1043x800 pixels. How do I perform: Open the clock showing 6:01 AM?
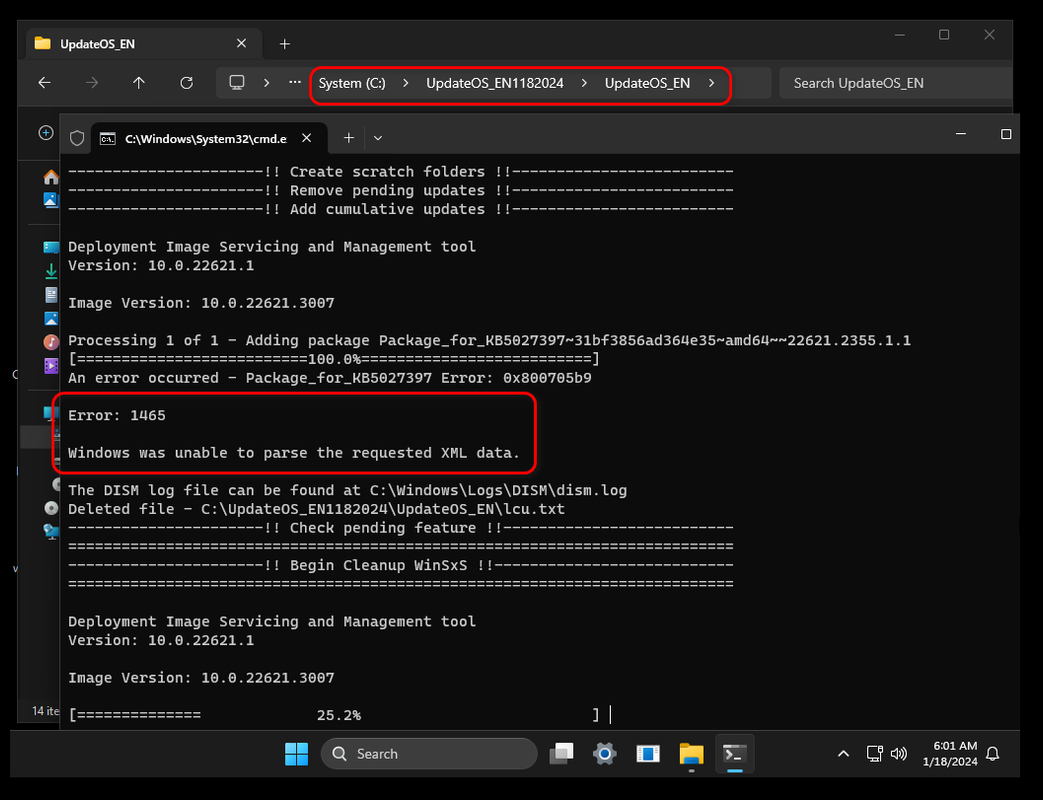[950, 753]
